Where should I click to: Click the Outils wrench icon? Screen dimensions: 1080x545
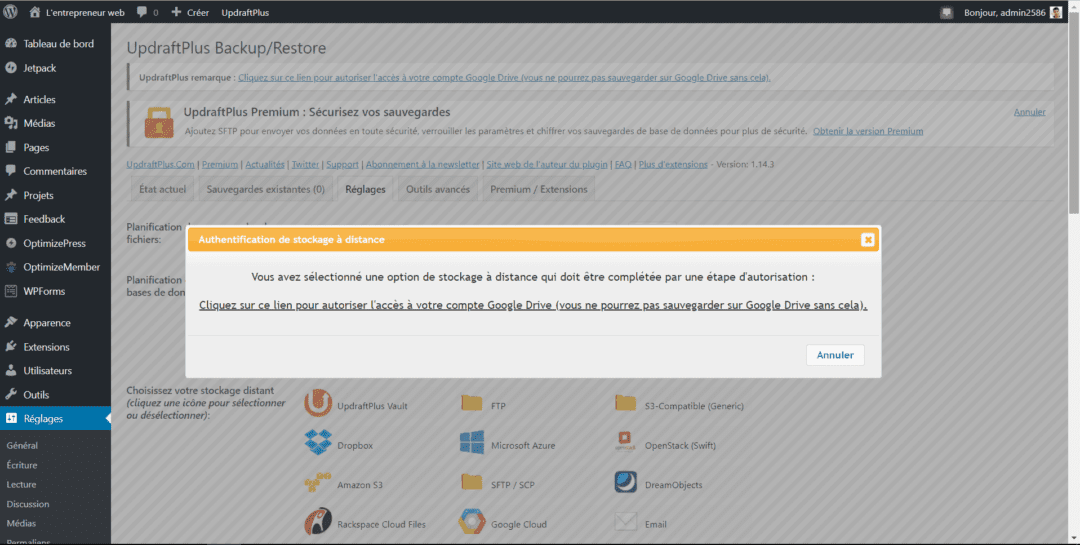[x=11, y=395]
